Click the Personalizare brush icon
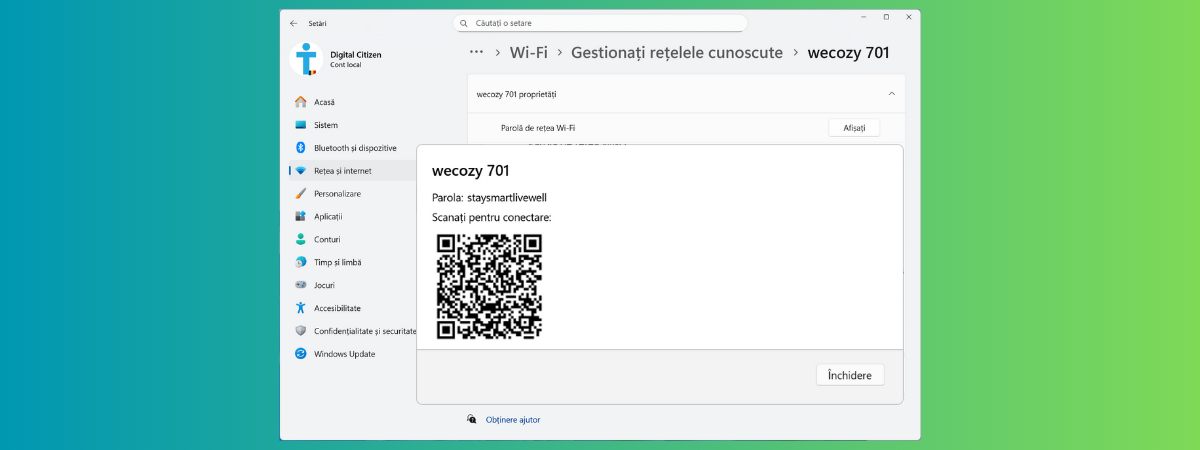Viewport: 1200px width, 450px height. point(300,194)
